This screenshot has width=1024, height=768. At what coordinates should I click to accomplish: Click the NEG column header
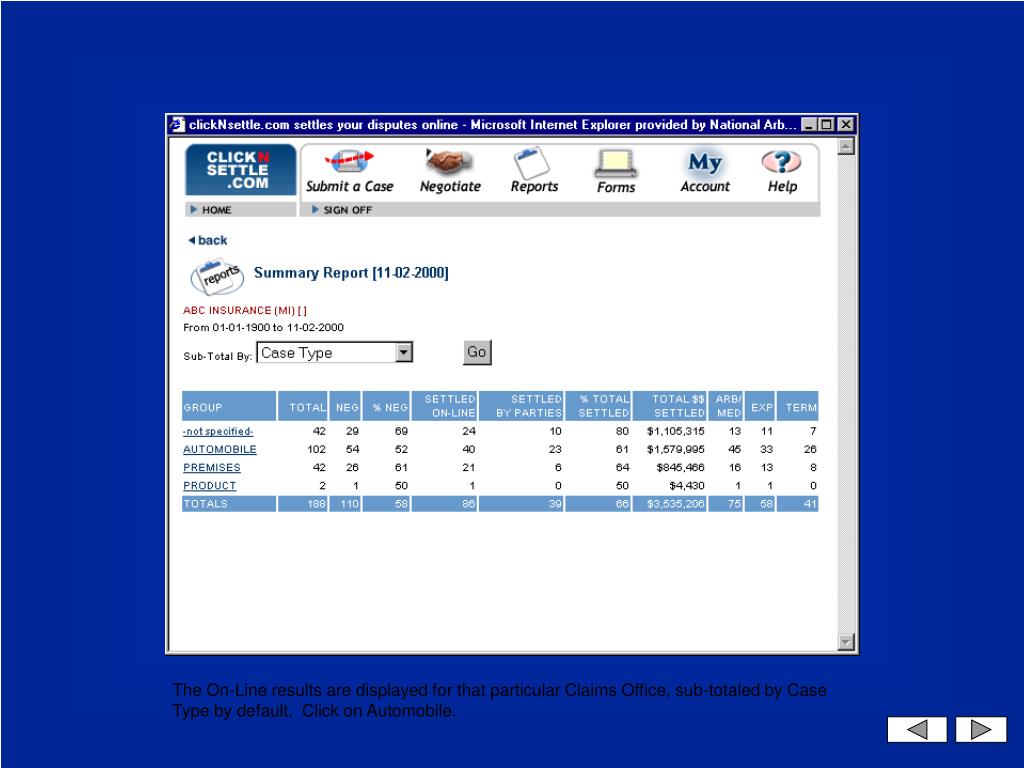[x=345, y=406]
